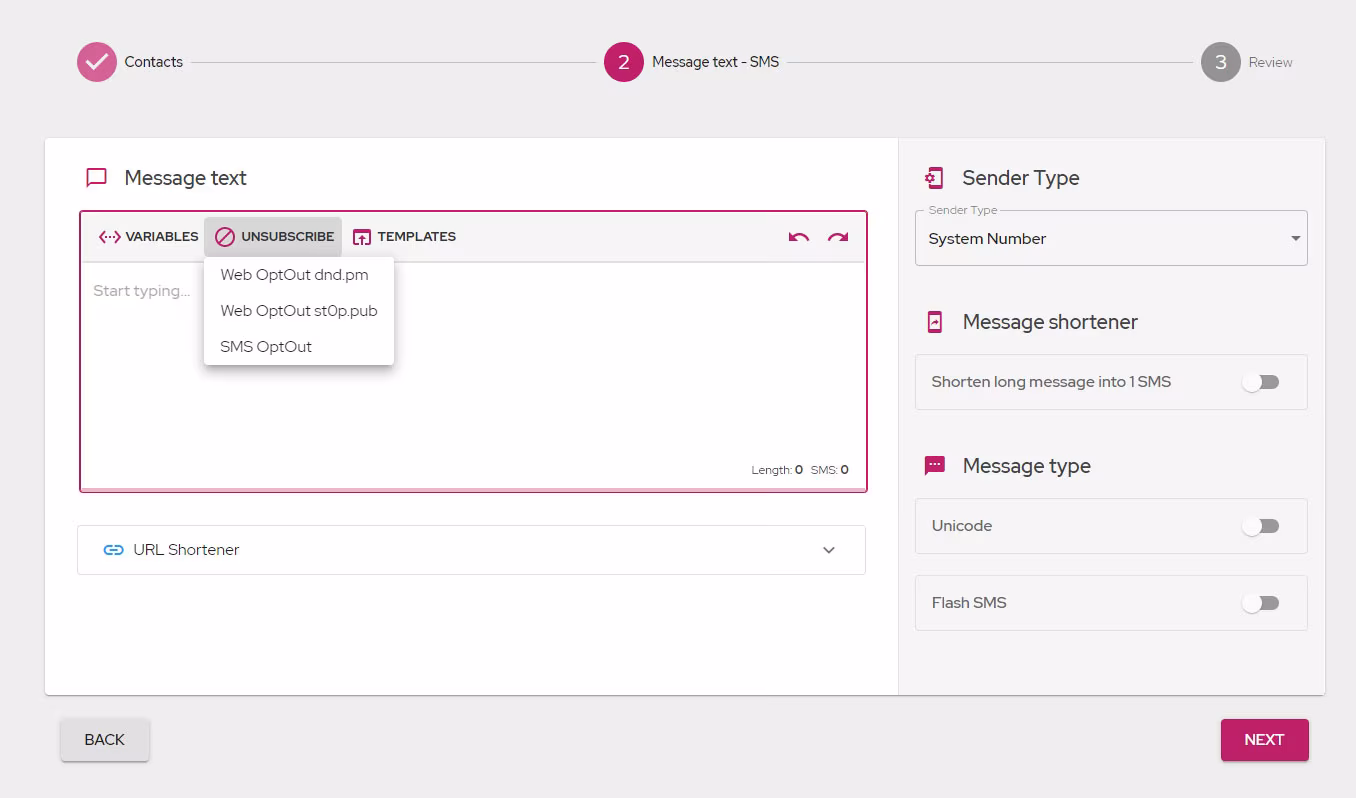
Task: Click the undo arrow icon
Action: 798,237
